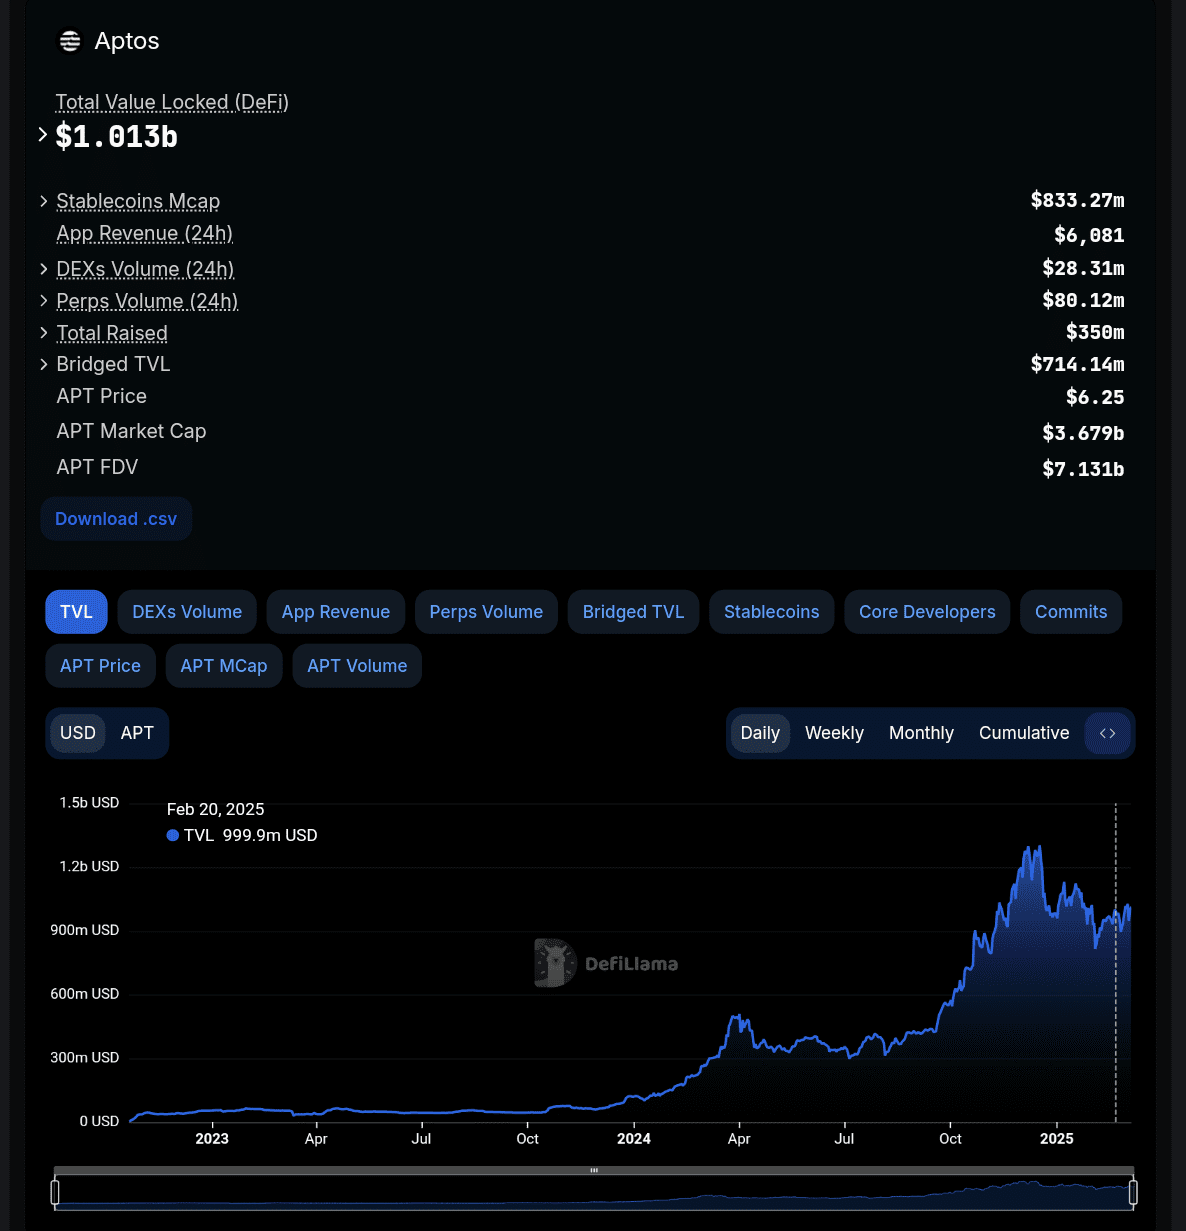Click the expand arrows icon beside Cumulative
Image resolution: width=1186 pixels, height=1231 pixels.
point(1107,733)
